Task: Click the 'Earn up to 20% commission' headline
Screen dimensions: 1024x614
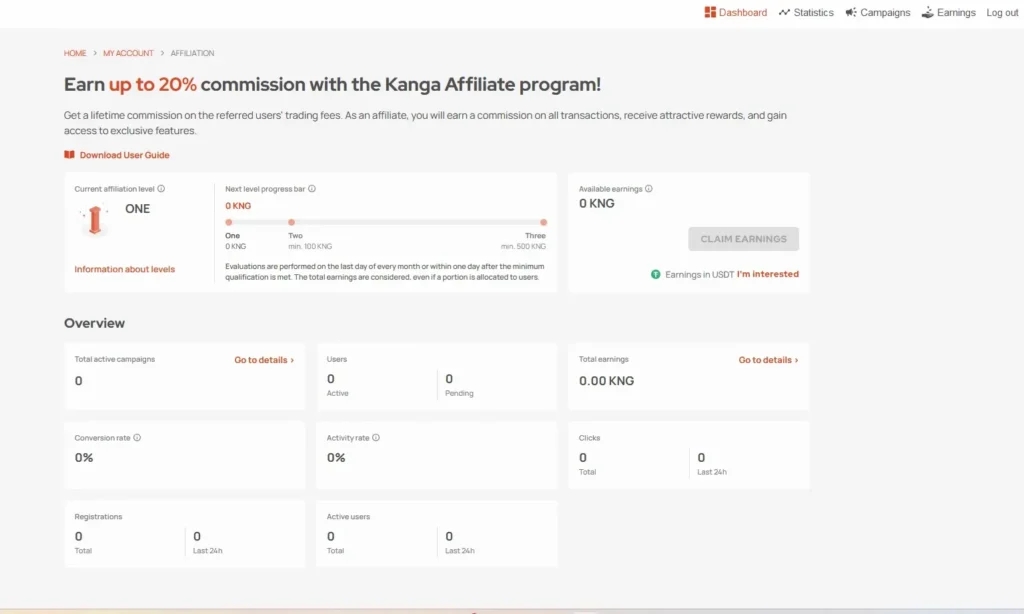Action: click(332, 84)
